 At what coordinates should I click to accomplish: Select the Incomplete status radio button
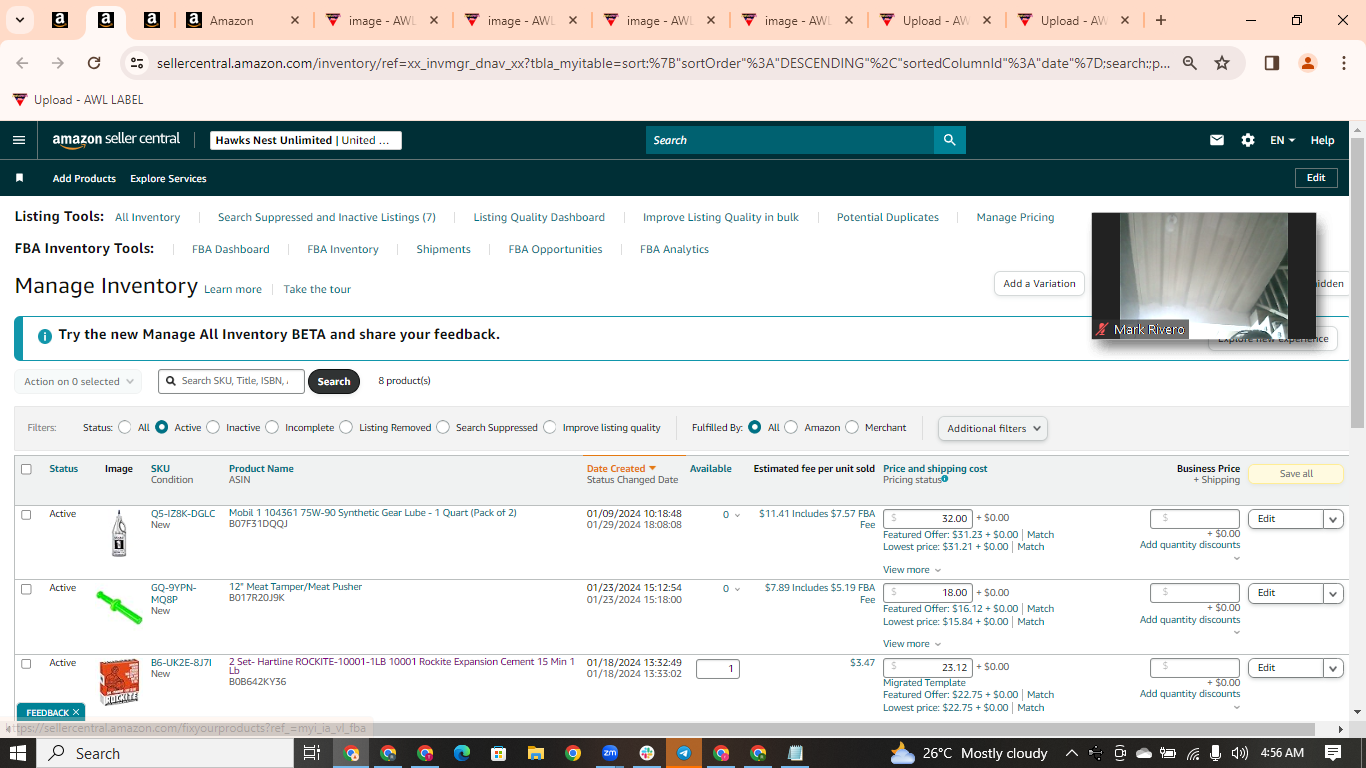(x=272, y=427)
